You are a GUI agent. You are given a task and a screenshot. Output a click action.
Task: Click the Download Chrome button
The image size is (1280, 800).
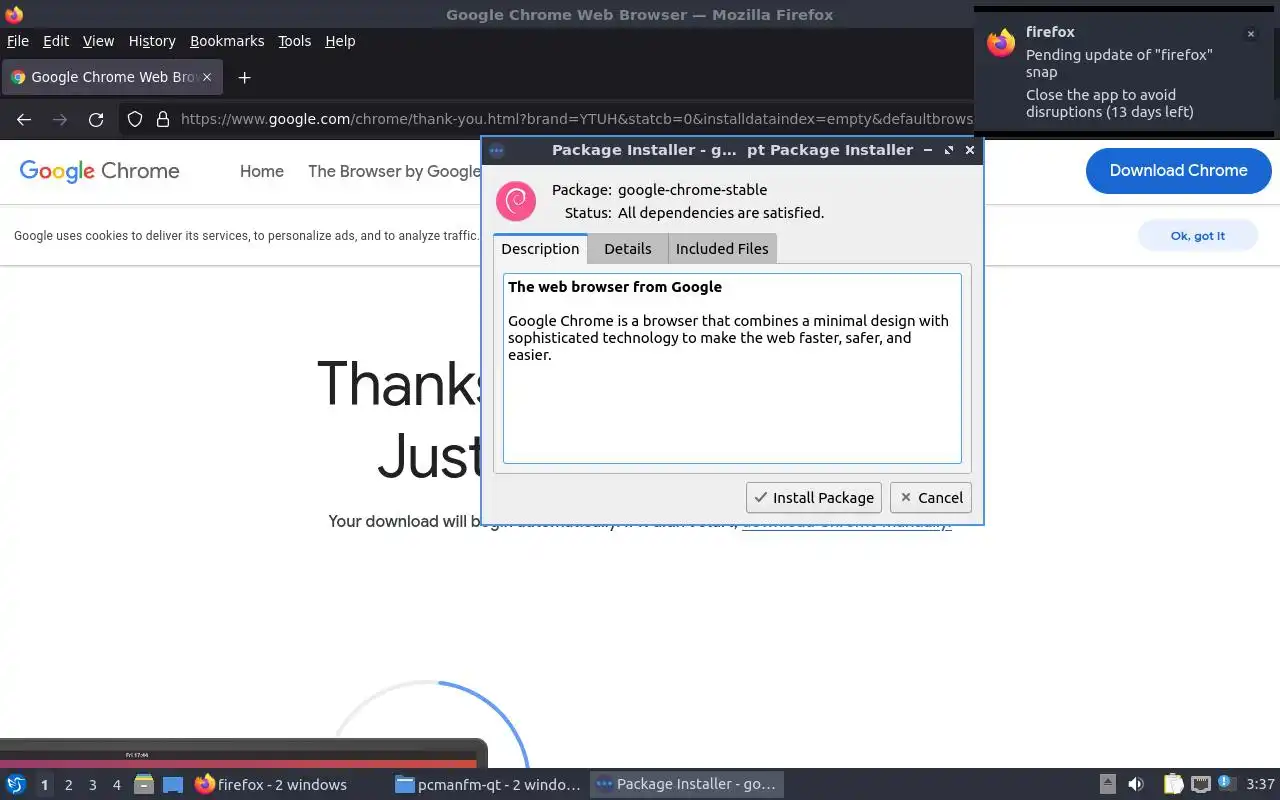tap(1178, 171)
